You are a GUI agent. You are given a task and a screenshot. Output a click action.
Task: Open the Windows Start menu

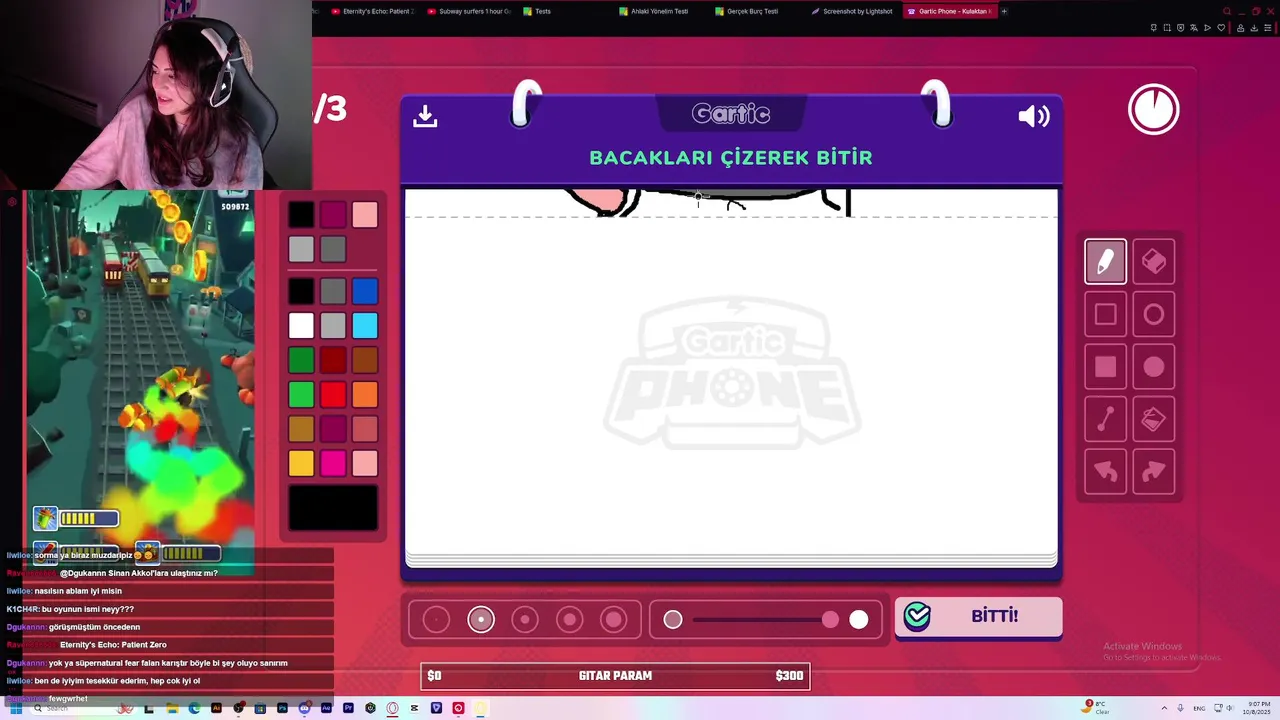tap(15, 708)
